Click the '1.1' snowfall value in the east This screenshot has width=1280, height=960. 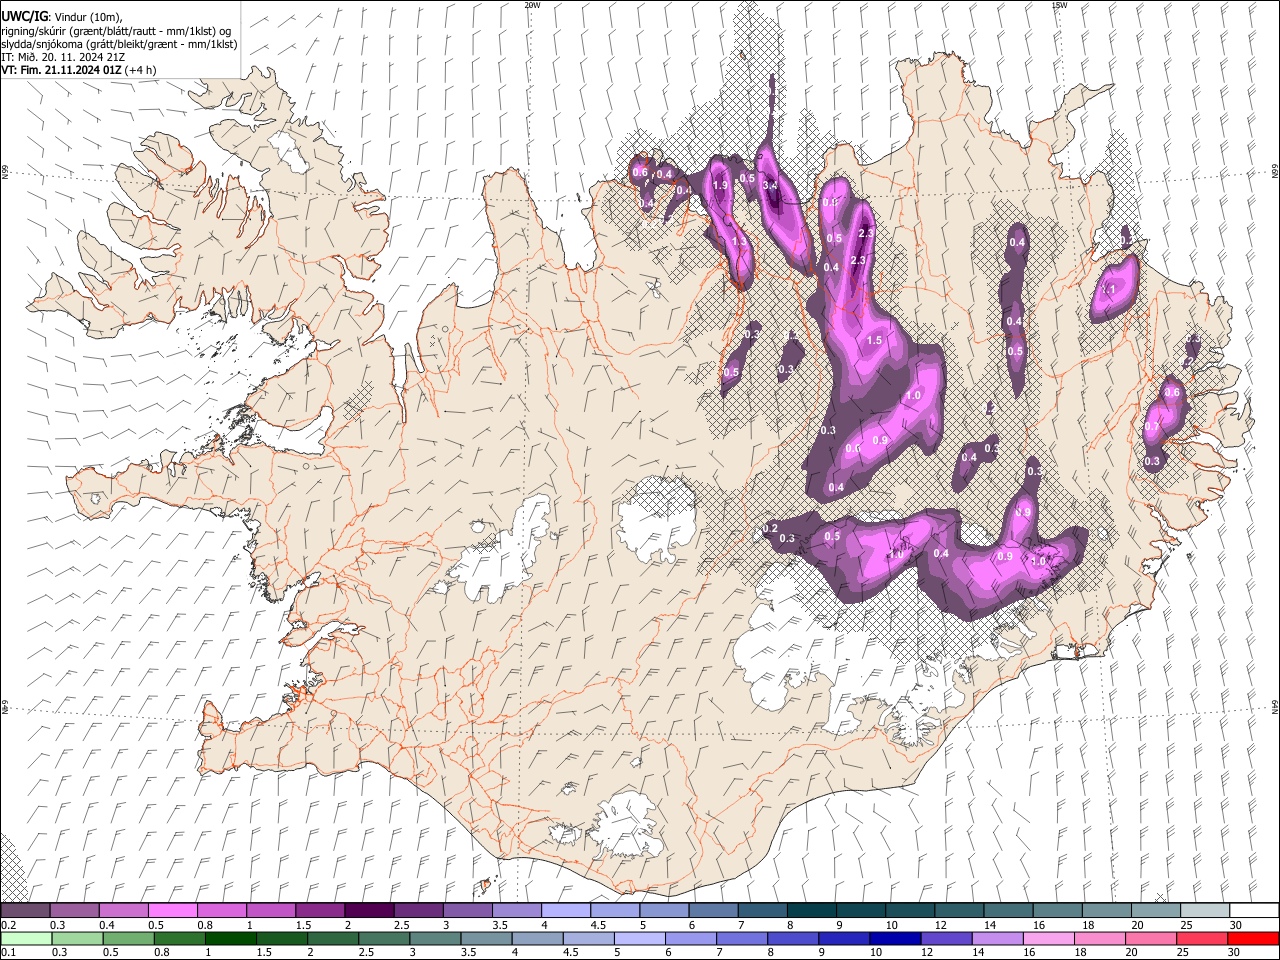(x=1109, y=290)
